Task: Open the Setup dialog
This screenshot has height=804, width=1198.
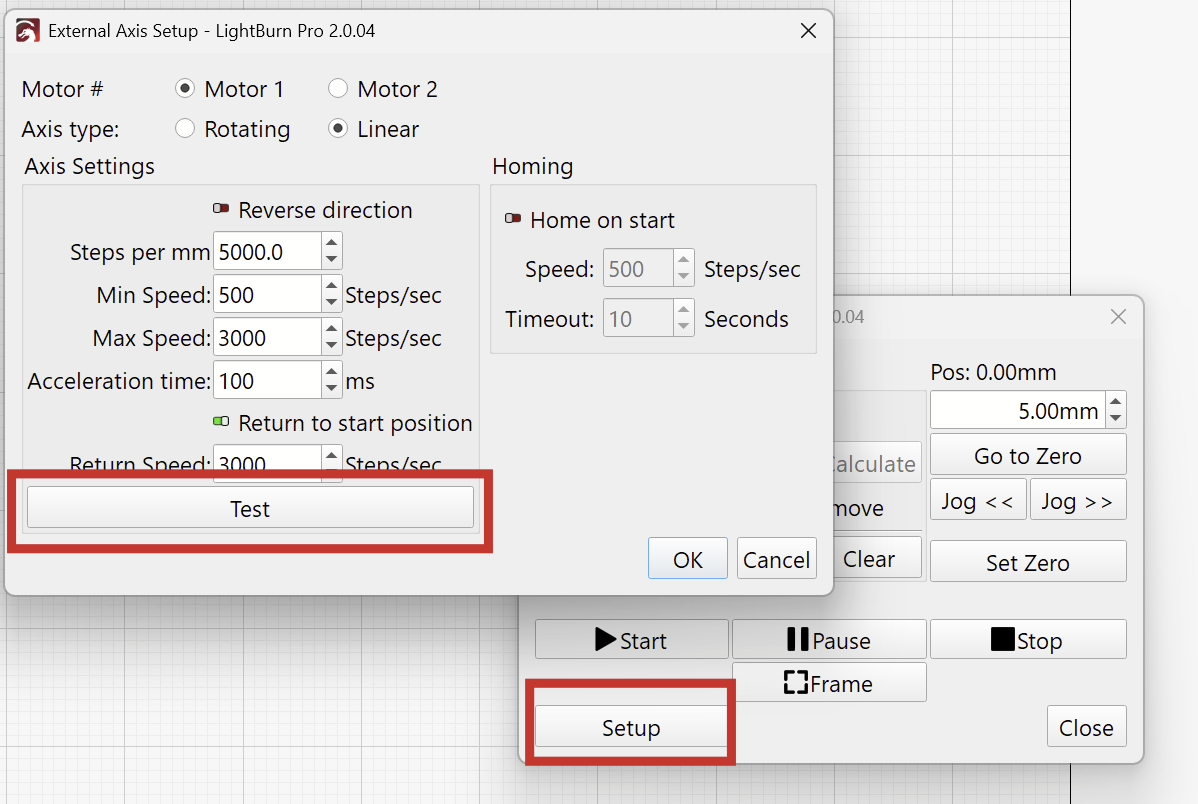Action: [630, 727]
